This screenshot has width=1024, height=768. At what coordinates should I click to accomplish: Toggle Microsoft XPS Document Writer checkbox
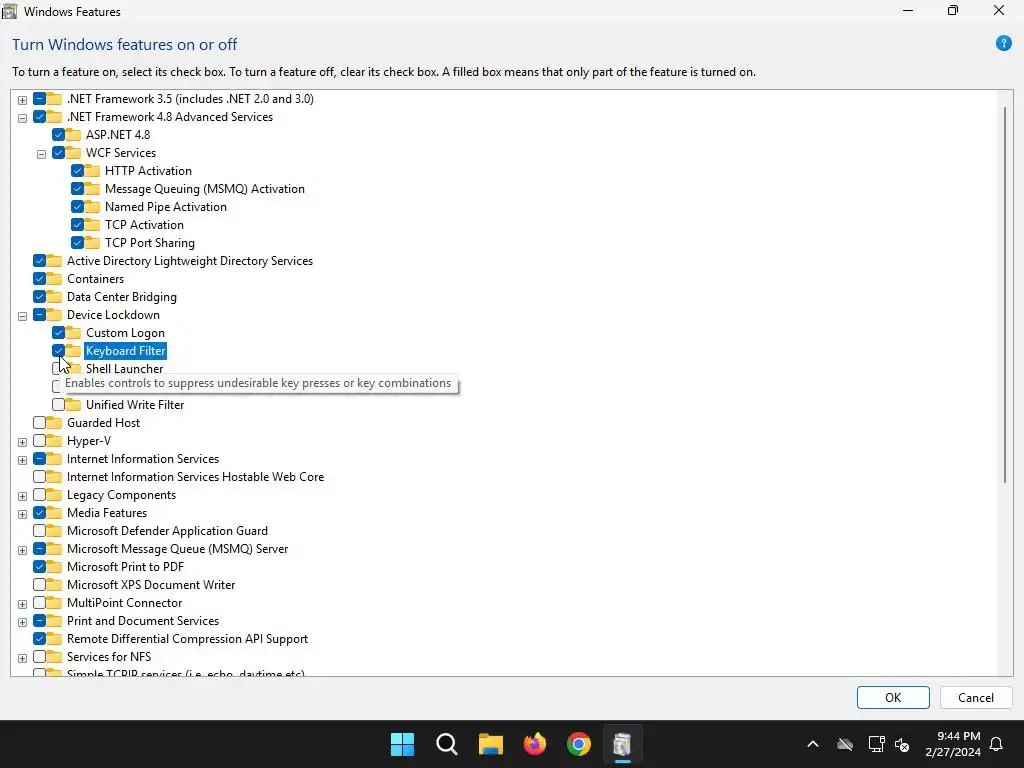click(x=39, y=584)
